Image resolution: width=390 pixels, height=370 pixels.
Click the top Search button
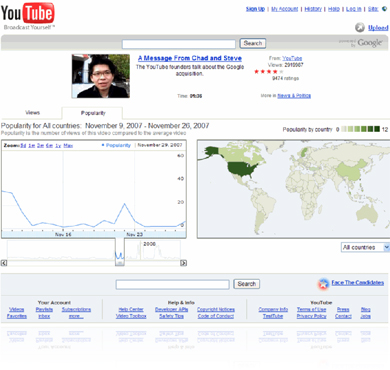tap(253, 43)
